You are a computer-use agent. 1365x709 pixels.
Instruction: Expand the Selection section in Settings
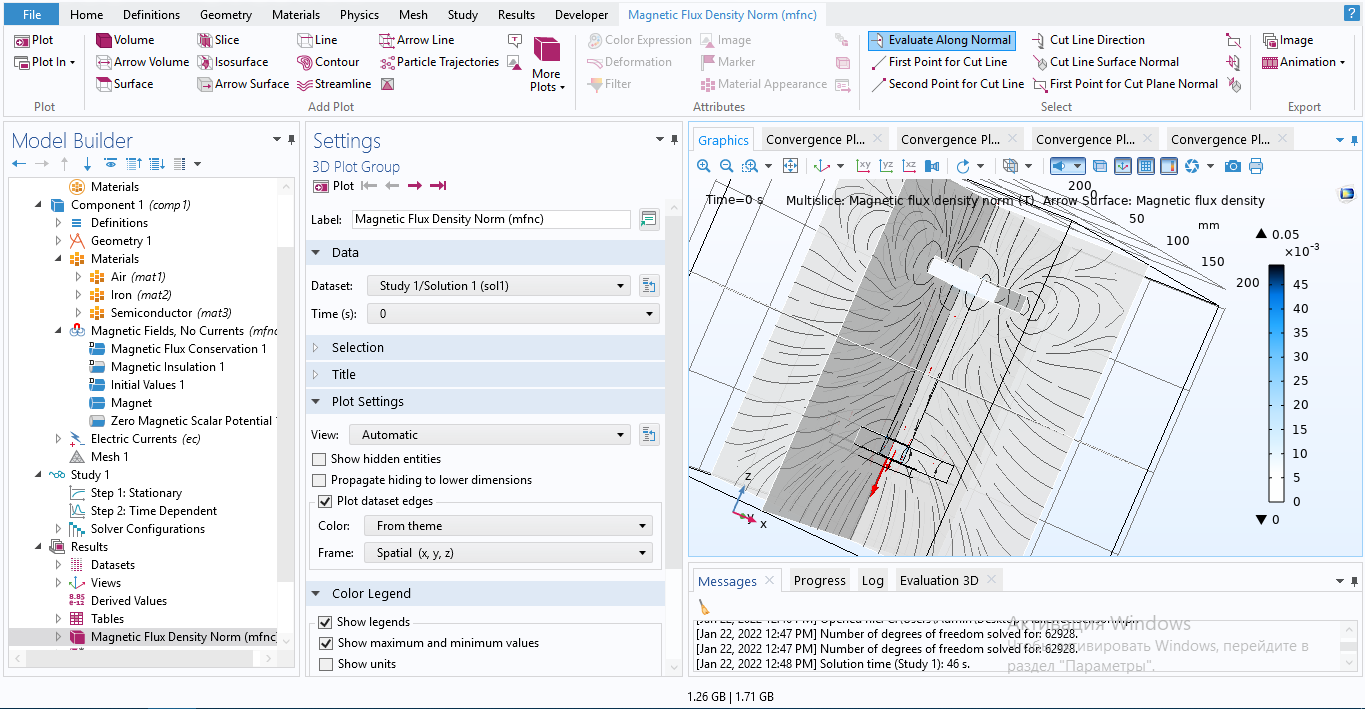[357, 347]
